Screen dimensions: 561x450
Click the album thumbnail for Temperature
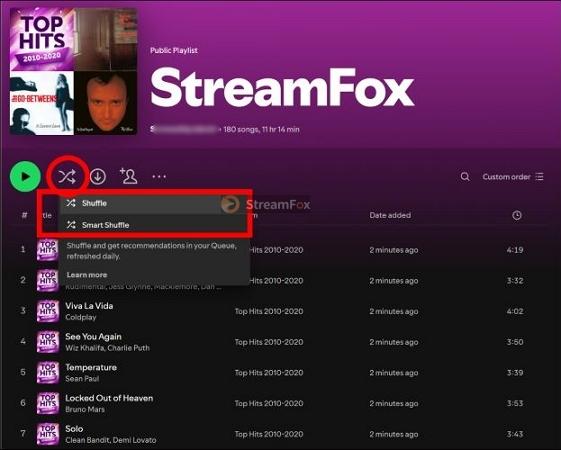tap(48, 373)
